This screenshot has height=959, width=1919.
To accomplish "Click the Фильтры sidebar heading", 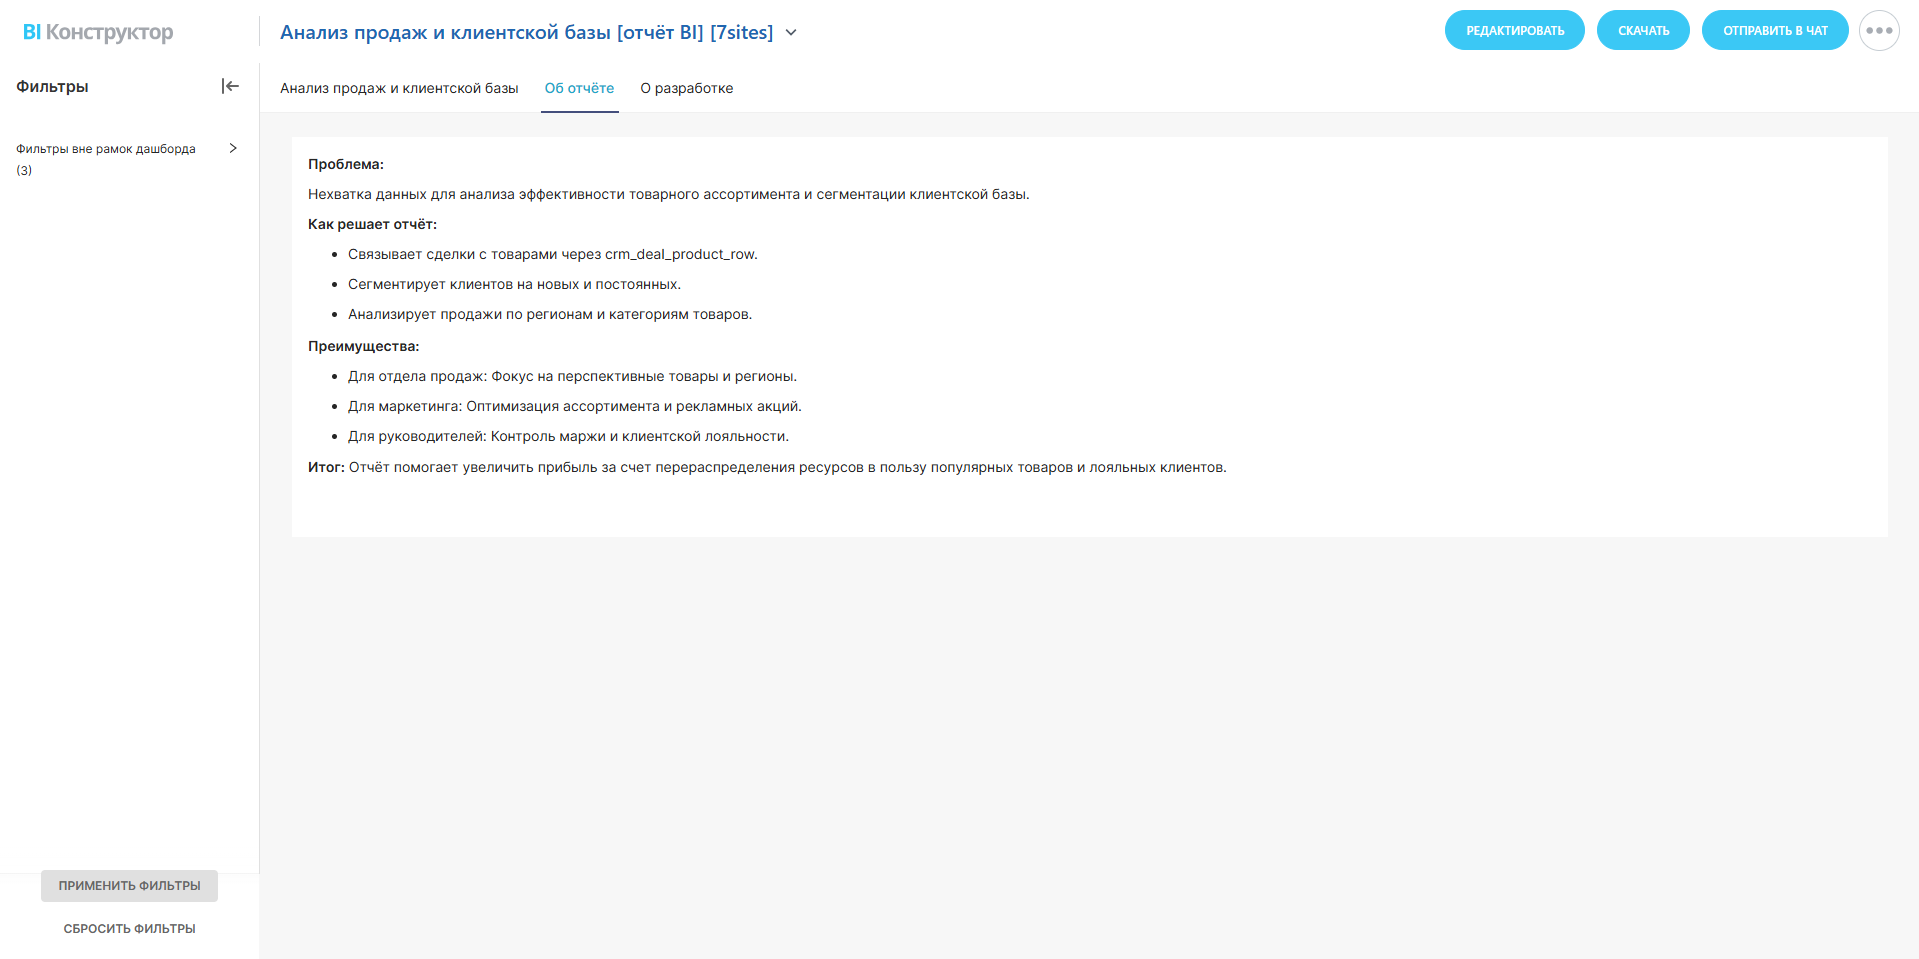I will pos(52,87).
